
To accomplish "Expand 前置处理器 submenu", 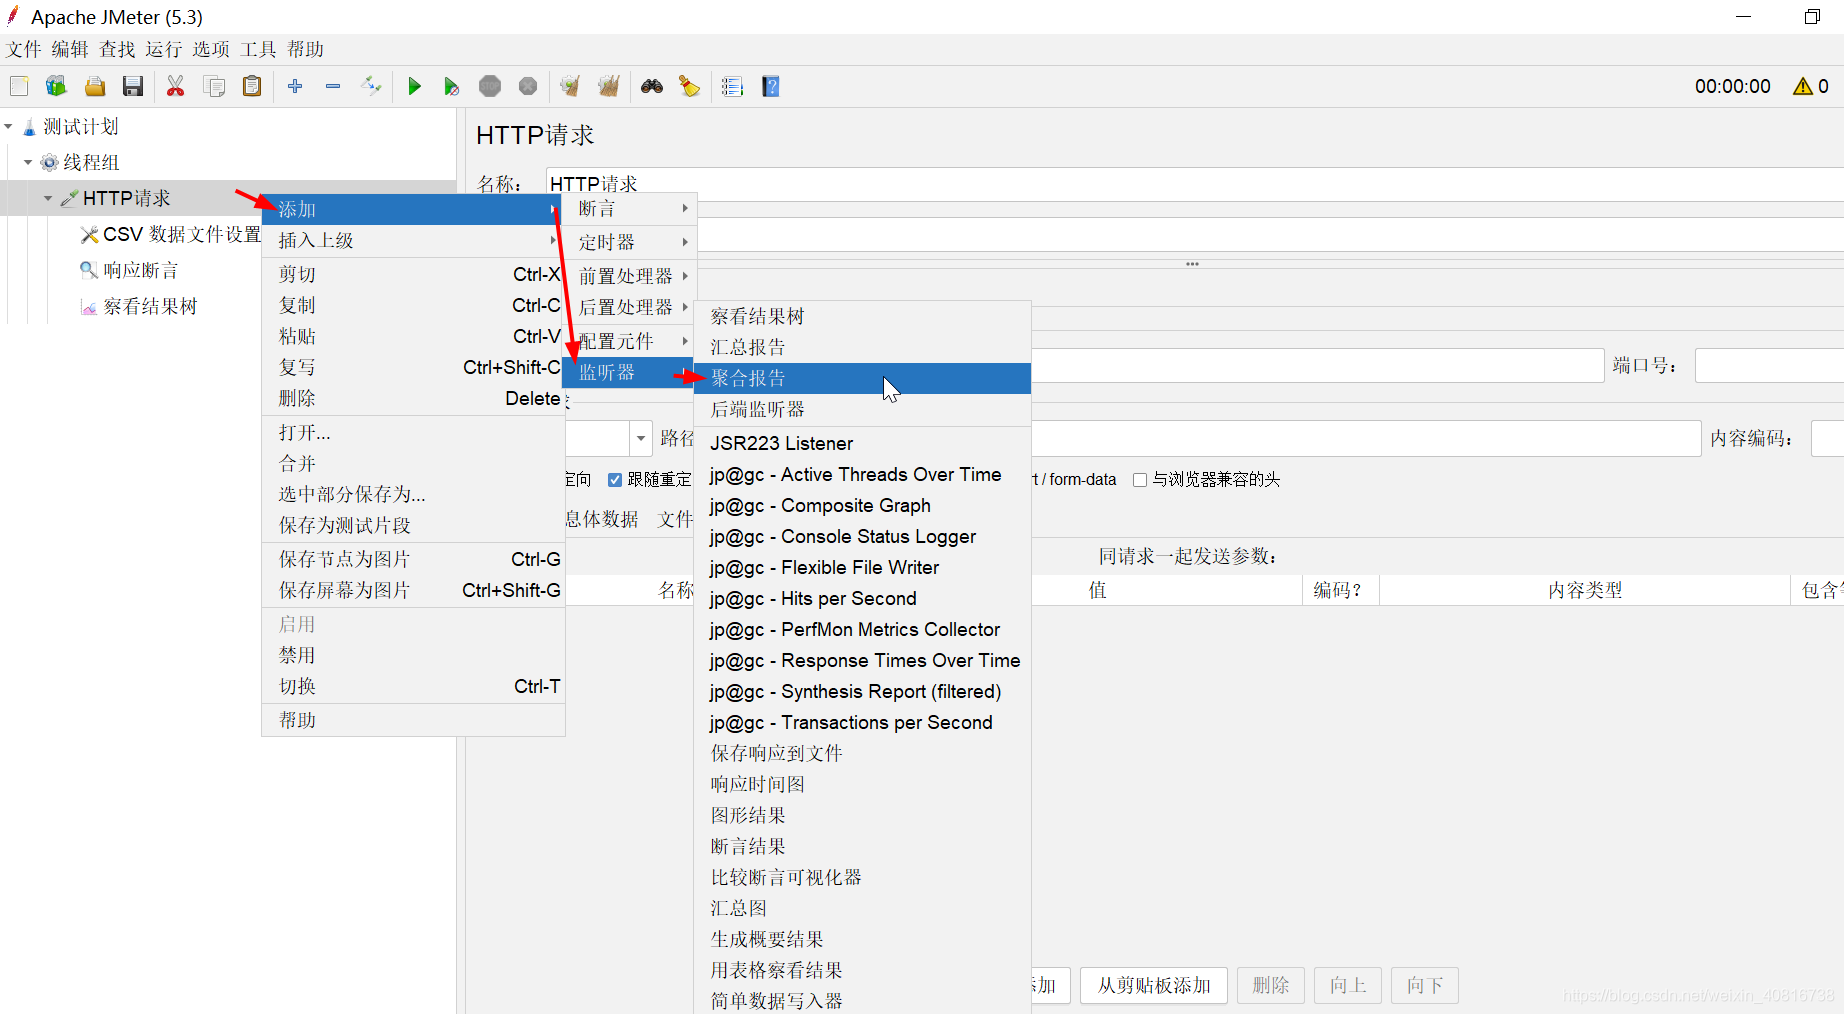I will [630, 276].
